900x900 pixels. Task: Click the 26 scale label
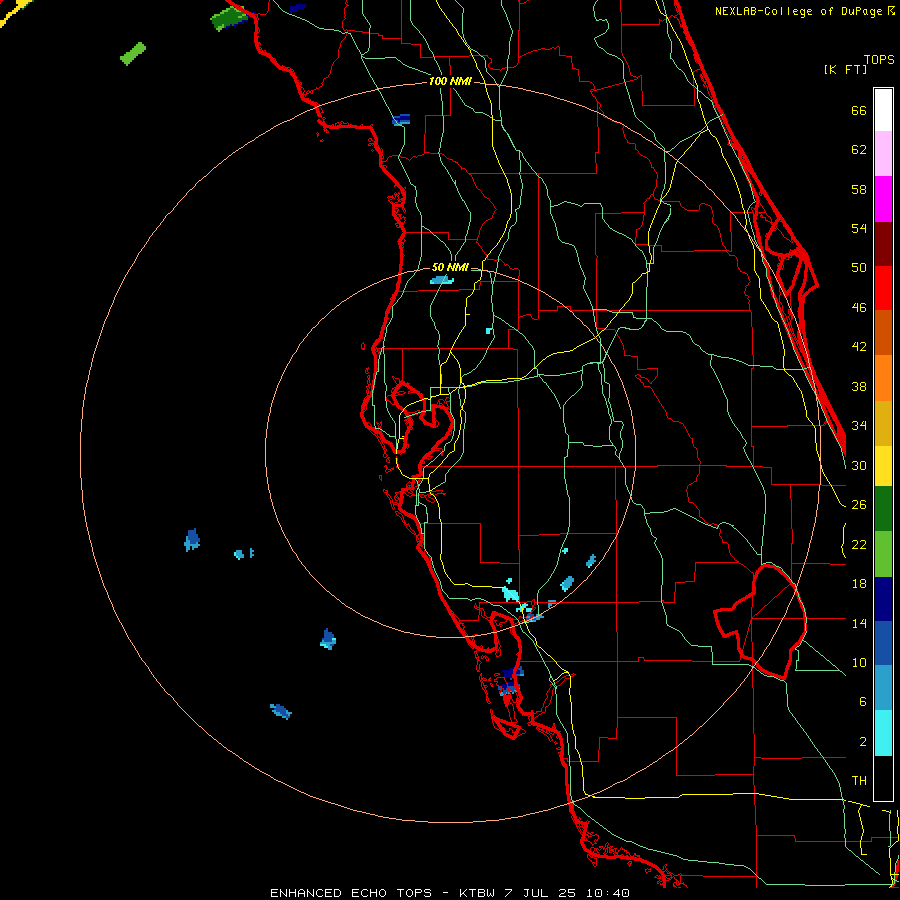(x=859, y=505)
